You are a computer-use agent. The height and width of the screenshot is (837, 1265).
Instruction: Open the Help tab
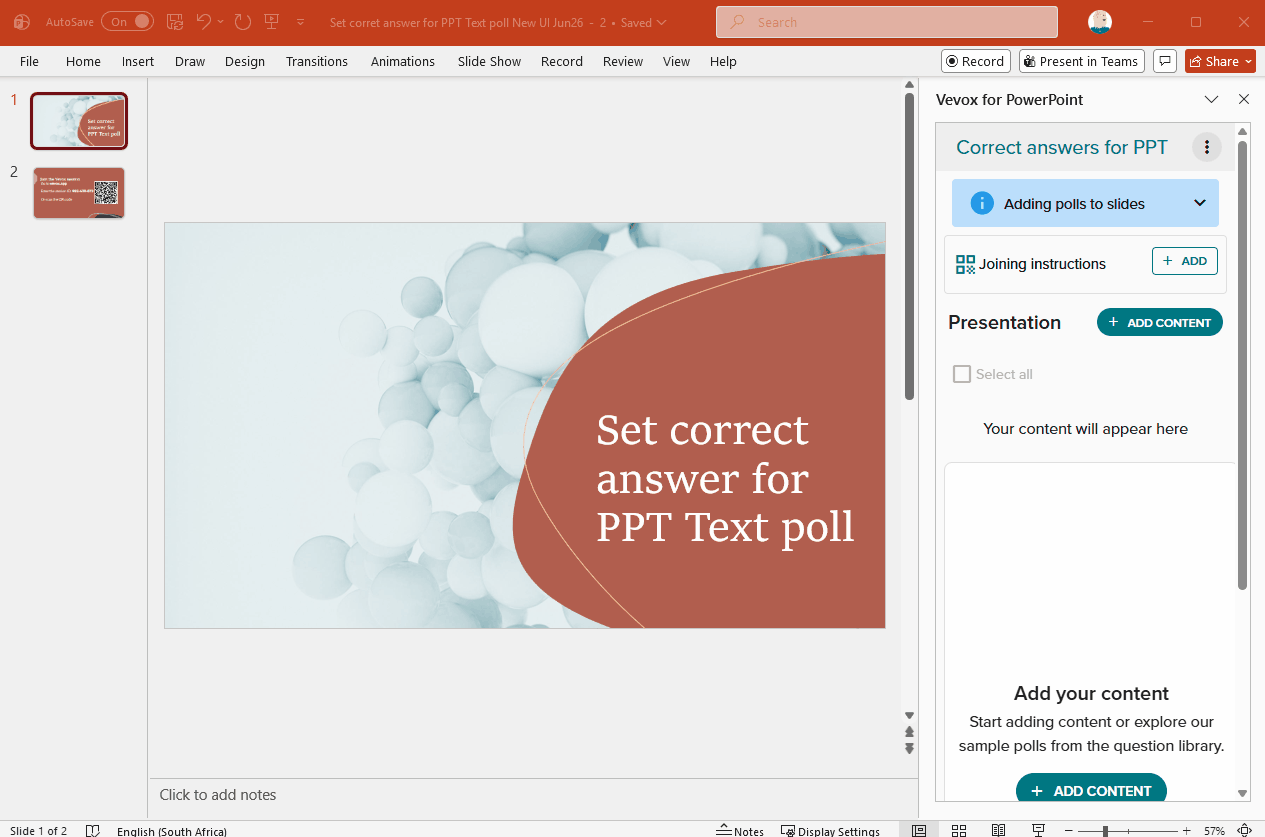click(x=723, y=61)
